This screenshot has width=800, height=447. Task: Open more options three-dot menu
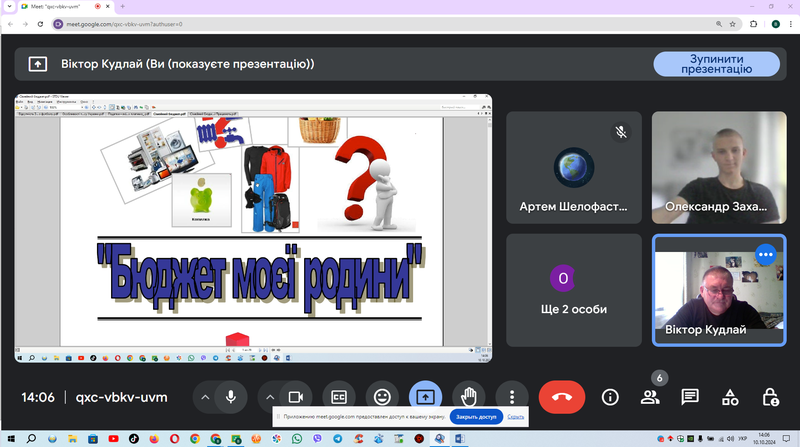pos(512,397)
